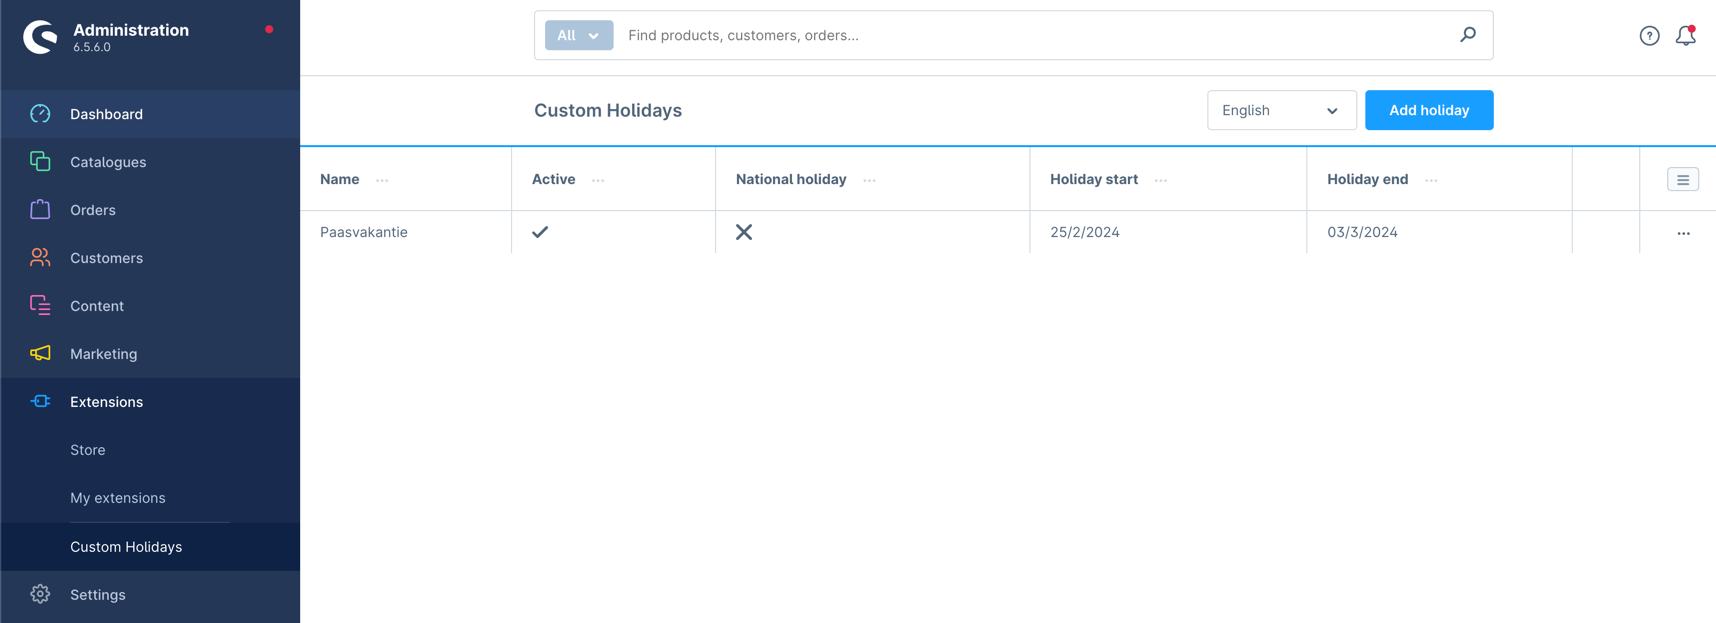The width and height of the screenshot is (1716, 623).
Task: Click the Customers people icon
Action: point(40,257)
